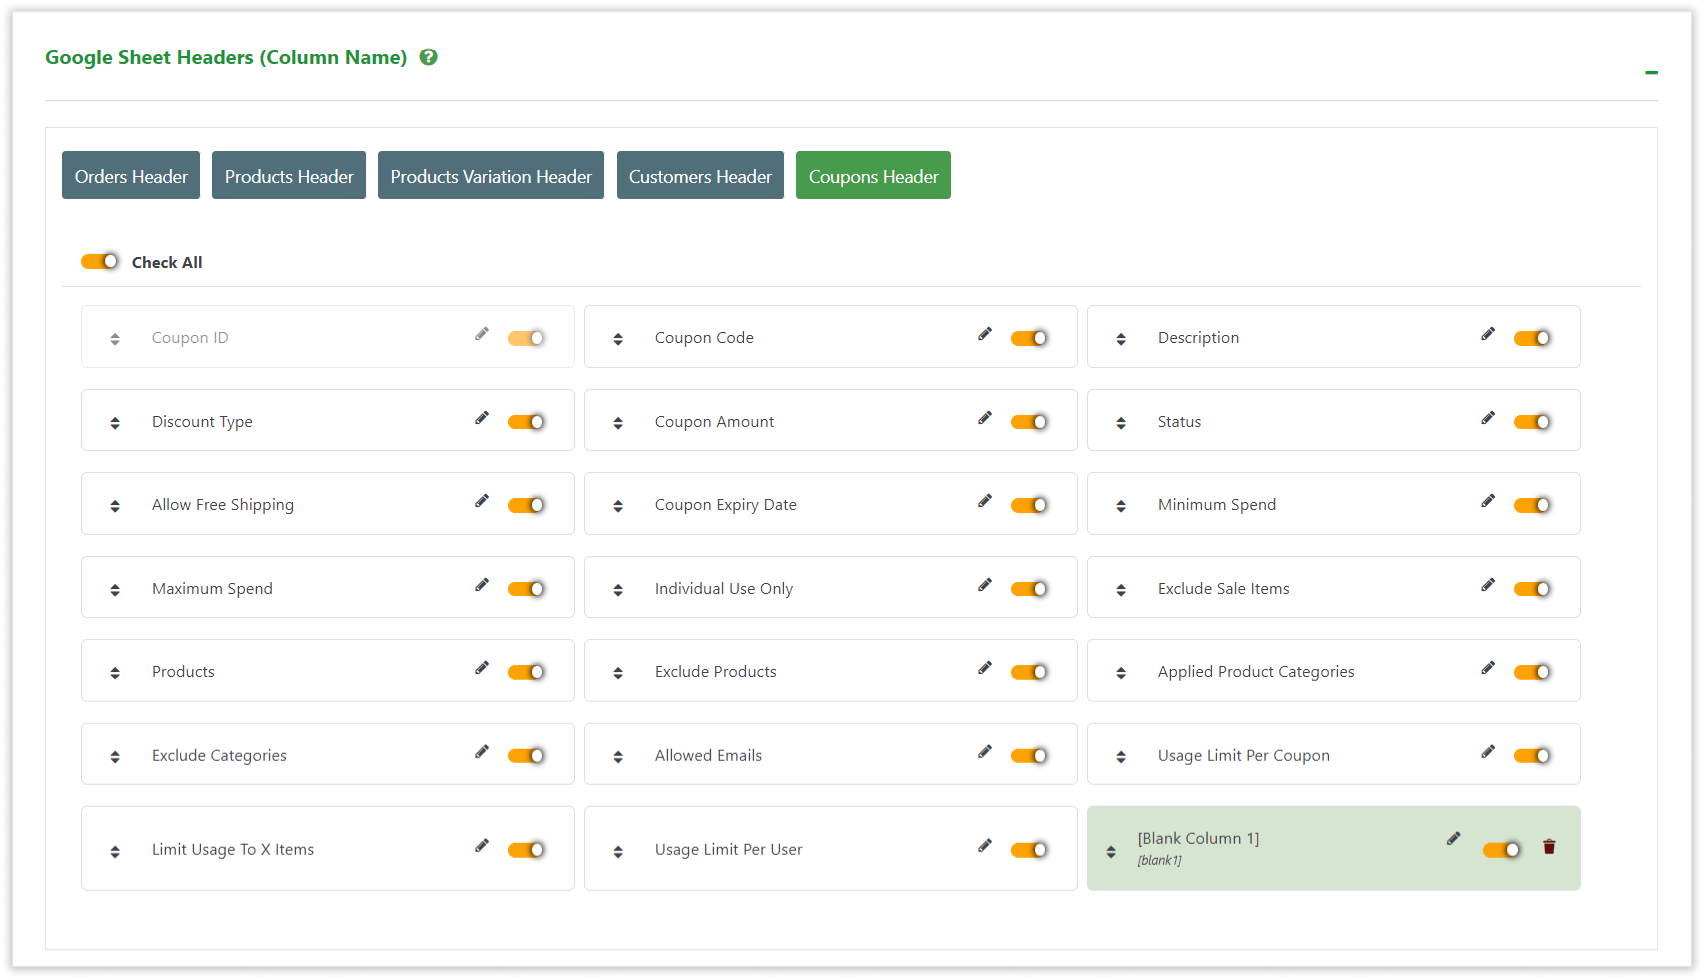Image resolution: width=1704 pixels, height=980 pixels.
Task: Open the Customers Header tab
Action: [700, 175]
